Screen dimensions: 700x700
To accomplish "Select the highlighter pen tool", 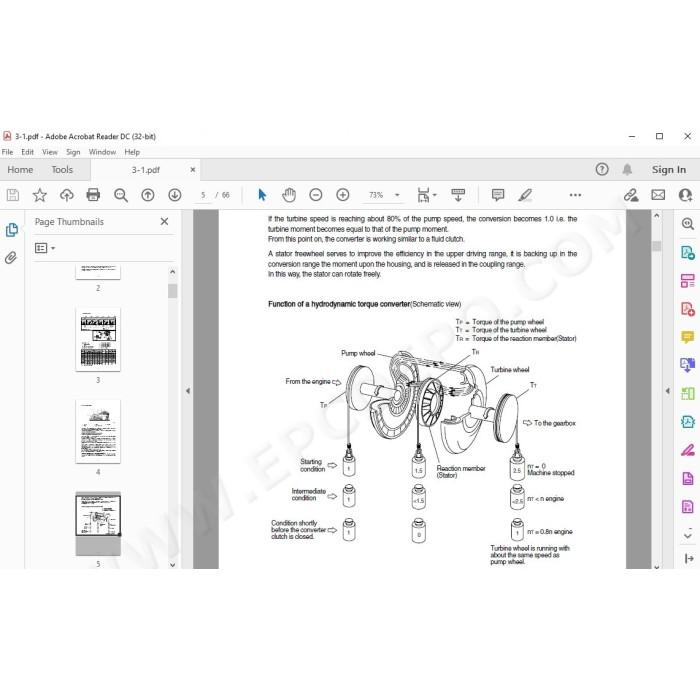I will [525, 195].
